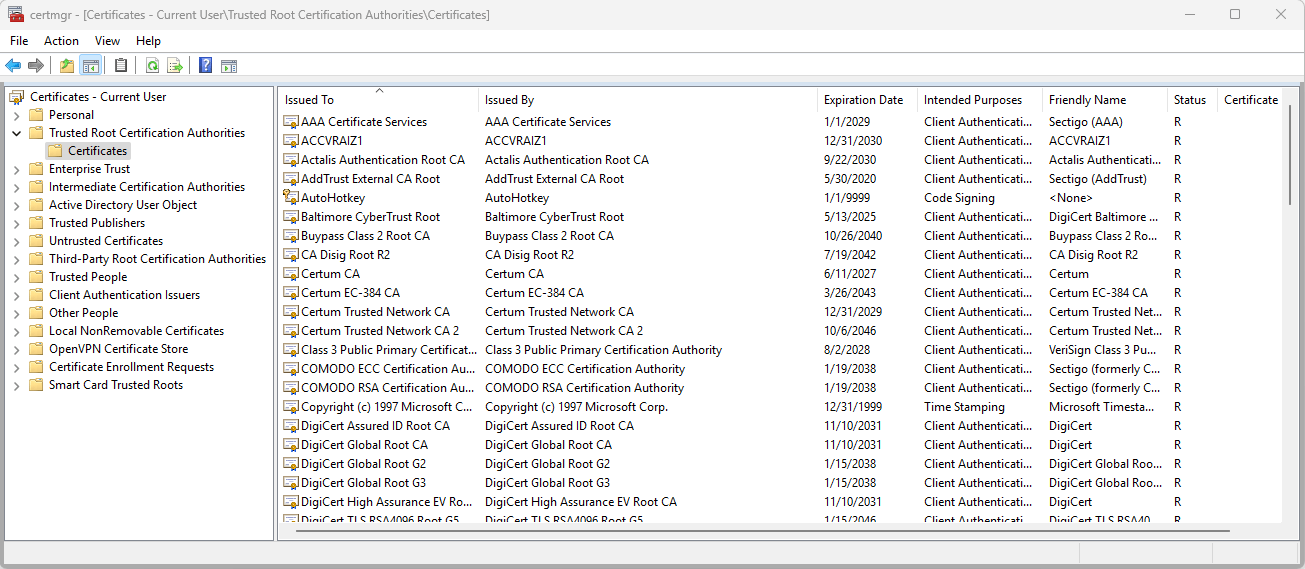Image resolution: width=1305 pixels, height=569 pixels.
Task: Click the AAA Certificate Services certificate icon
Action: pyautogui.click(x=291, y=122)
